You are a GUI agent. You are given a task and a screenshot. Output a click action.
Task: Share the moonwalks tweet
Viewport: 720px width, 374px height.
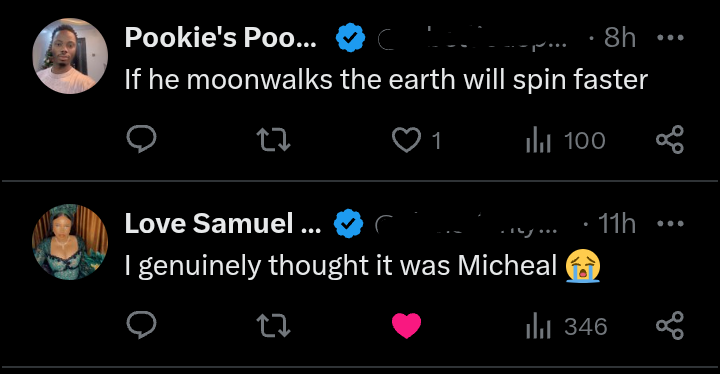pos(670,139)
